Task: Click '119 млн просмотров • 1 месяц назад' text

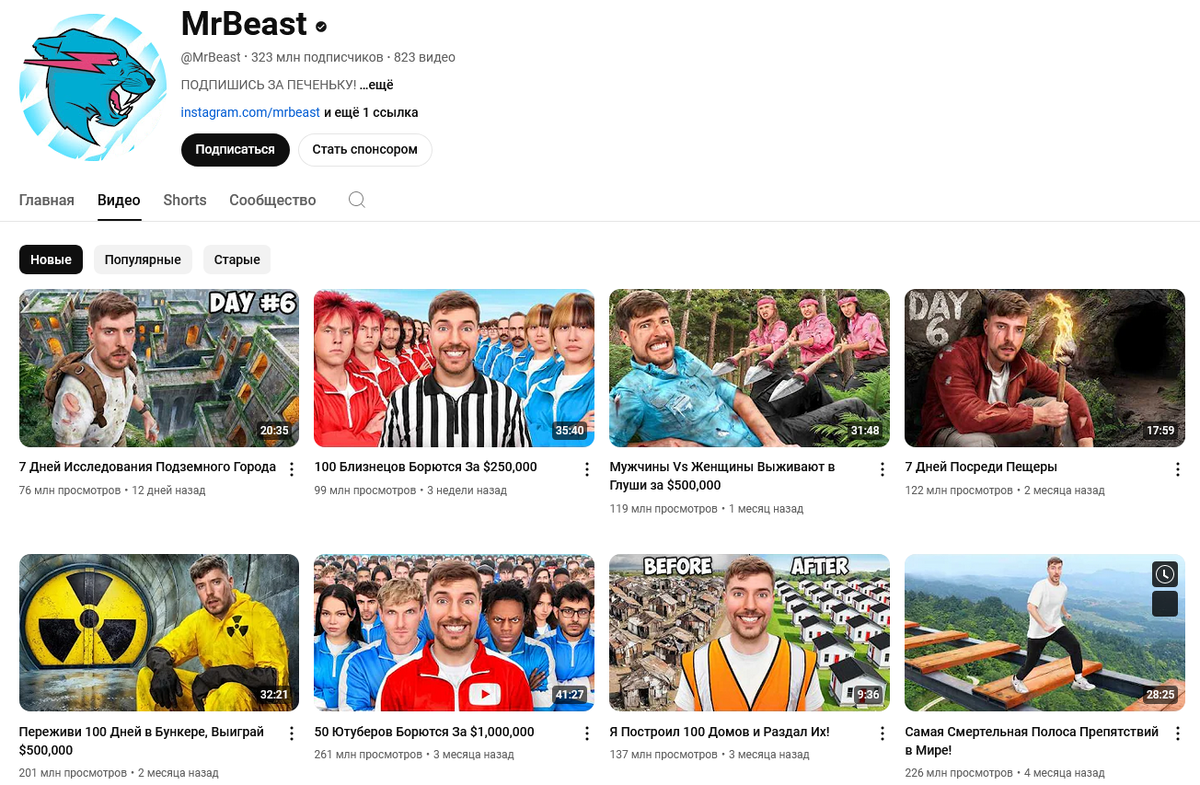Action: [706, 509]
